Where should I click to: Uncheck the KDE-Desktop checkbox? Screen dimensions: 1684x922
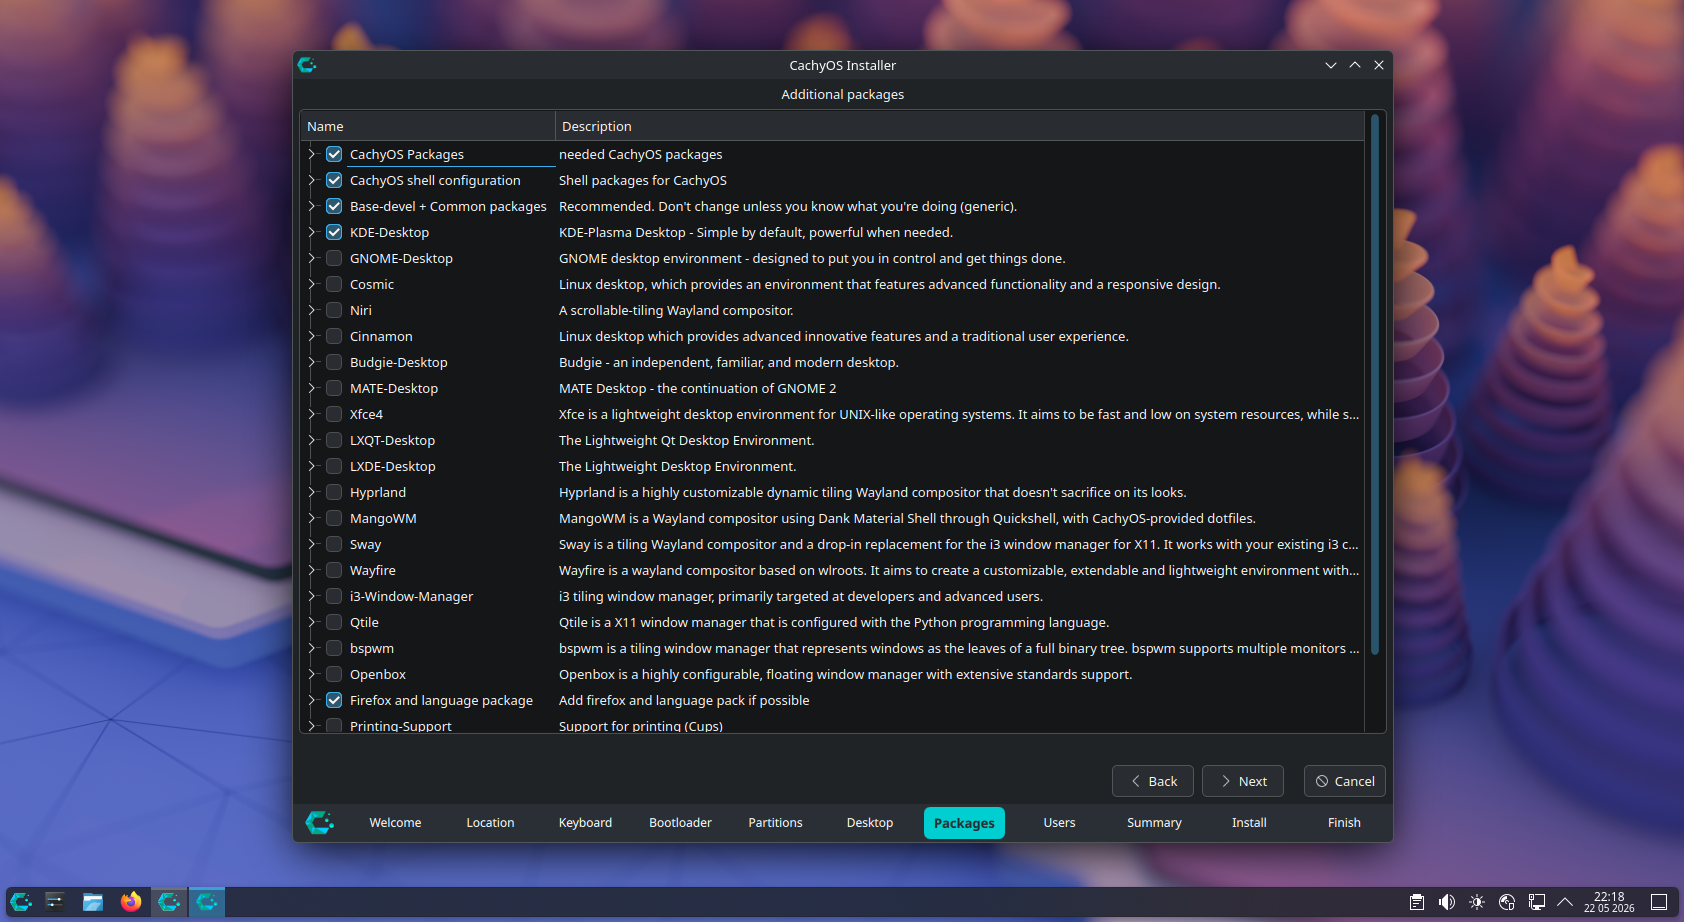(334, 232)
